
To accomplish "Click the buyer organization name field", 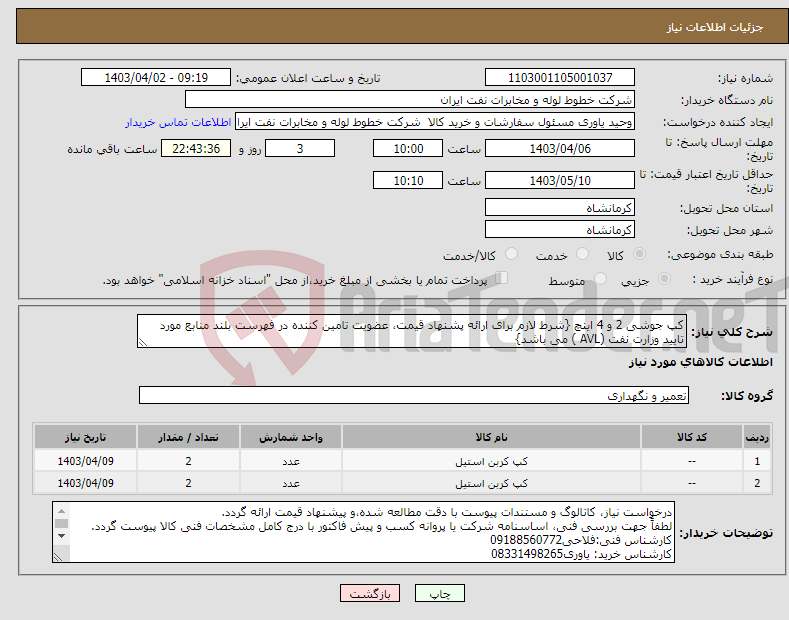I will [410, 100].
